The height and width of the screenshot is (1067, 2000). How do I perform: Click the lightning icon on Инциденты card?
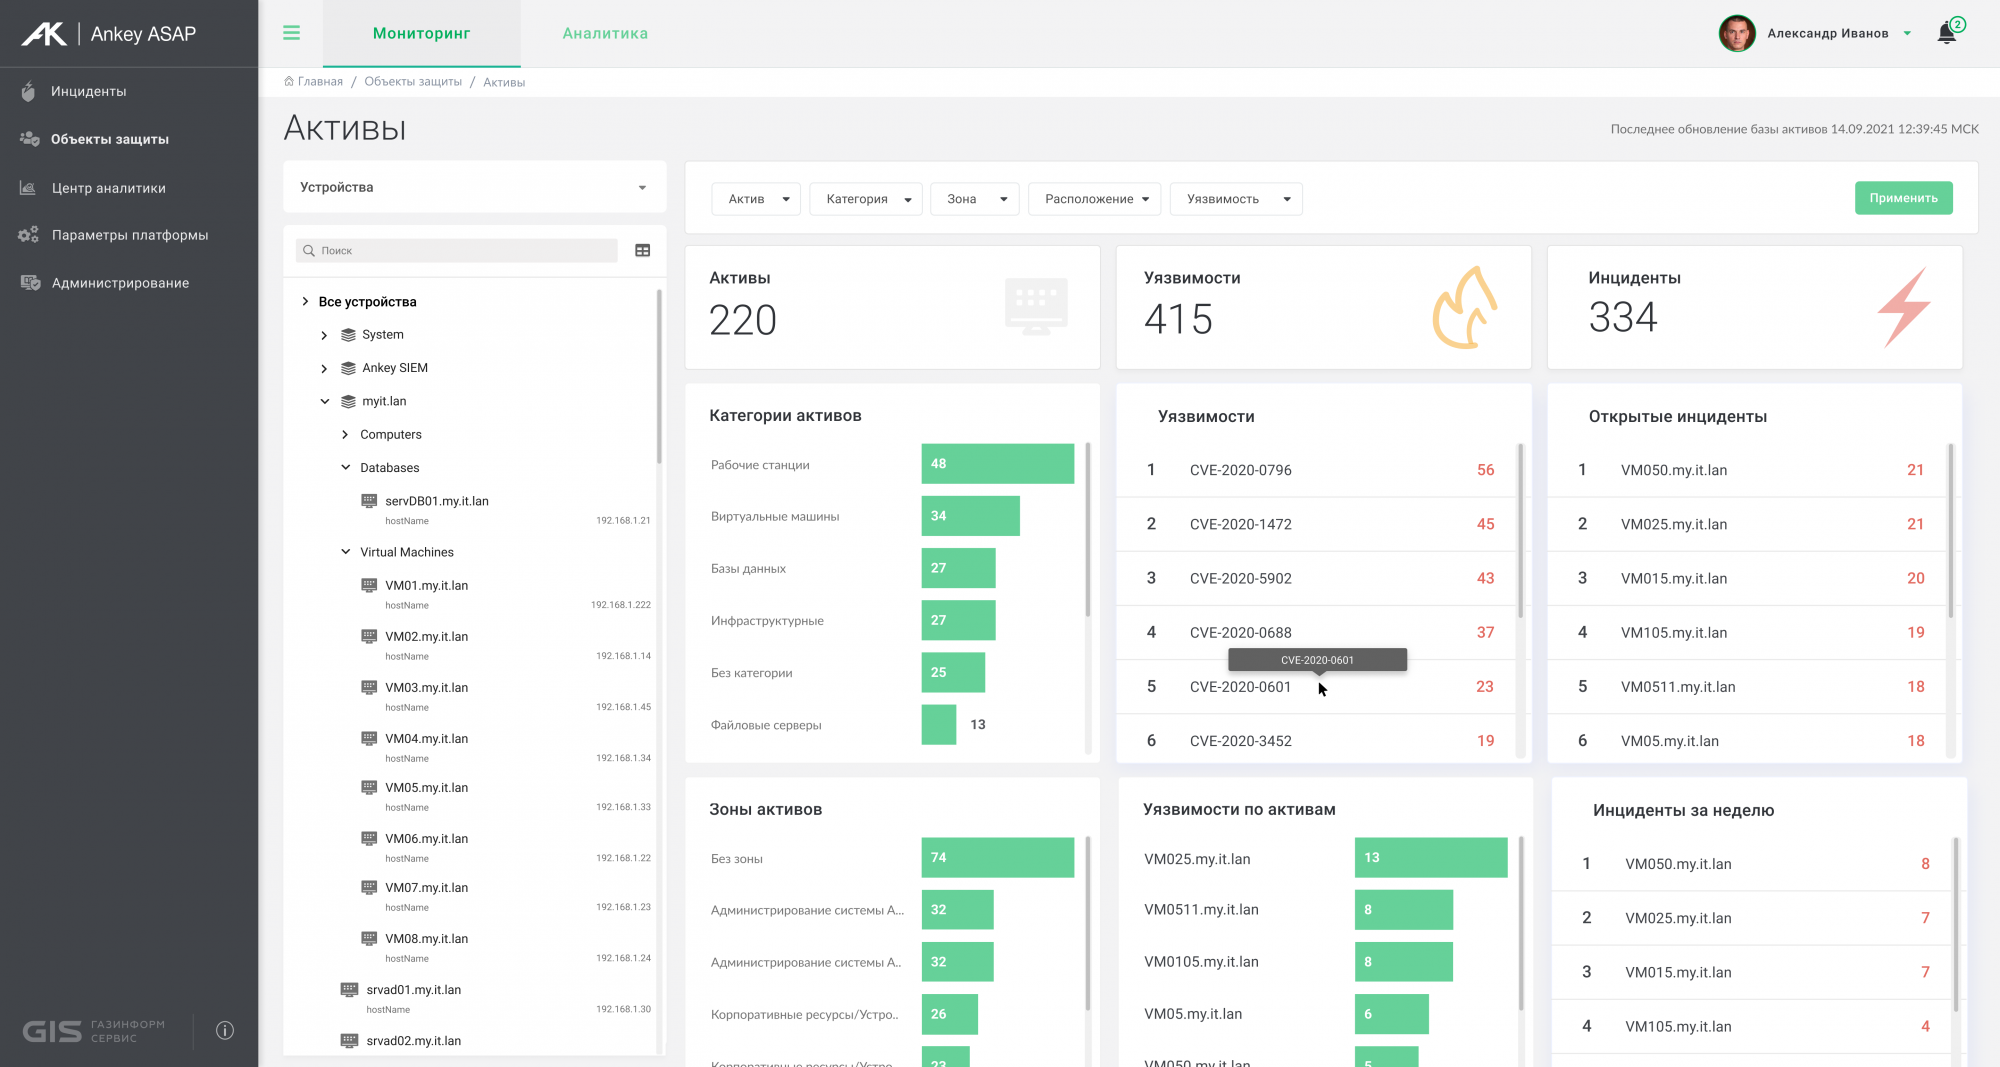pos(1904,307)
